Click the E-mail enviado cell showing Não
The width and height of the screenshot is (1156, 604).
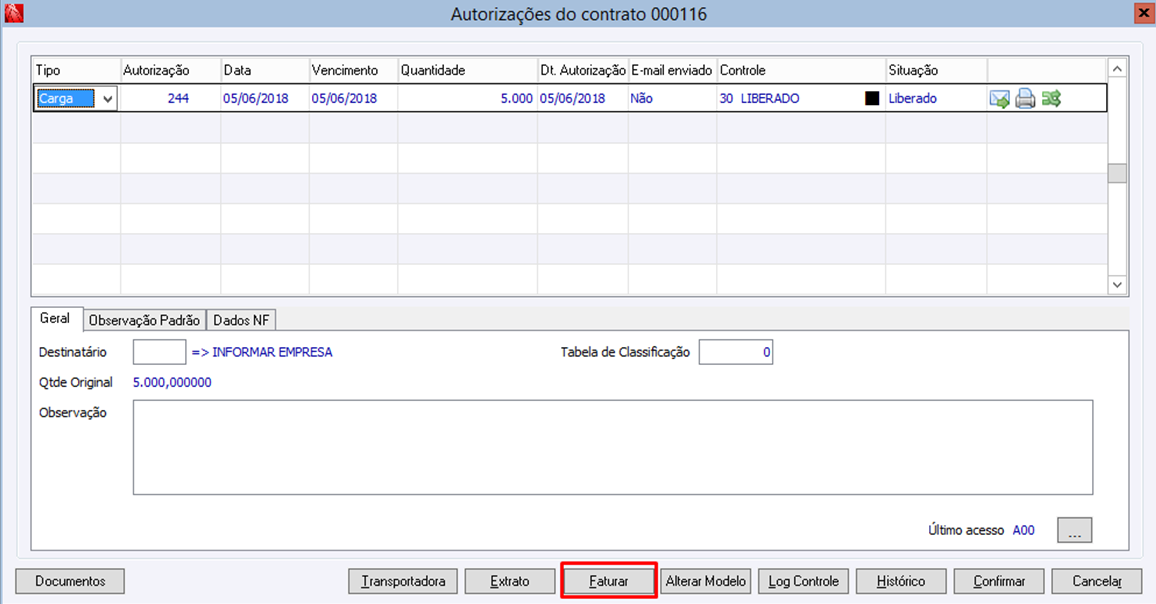coord(672,98)
